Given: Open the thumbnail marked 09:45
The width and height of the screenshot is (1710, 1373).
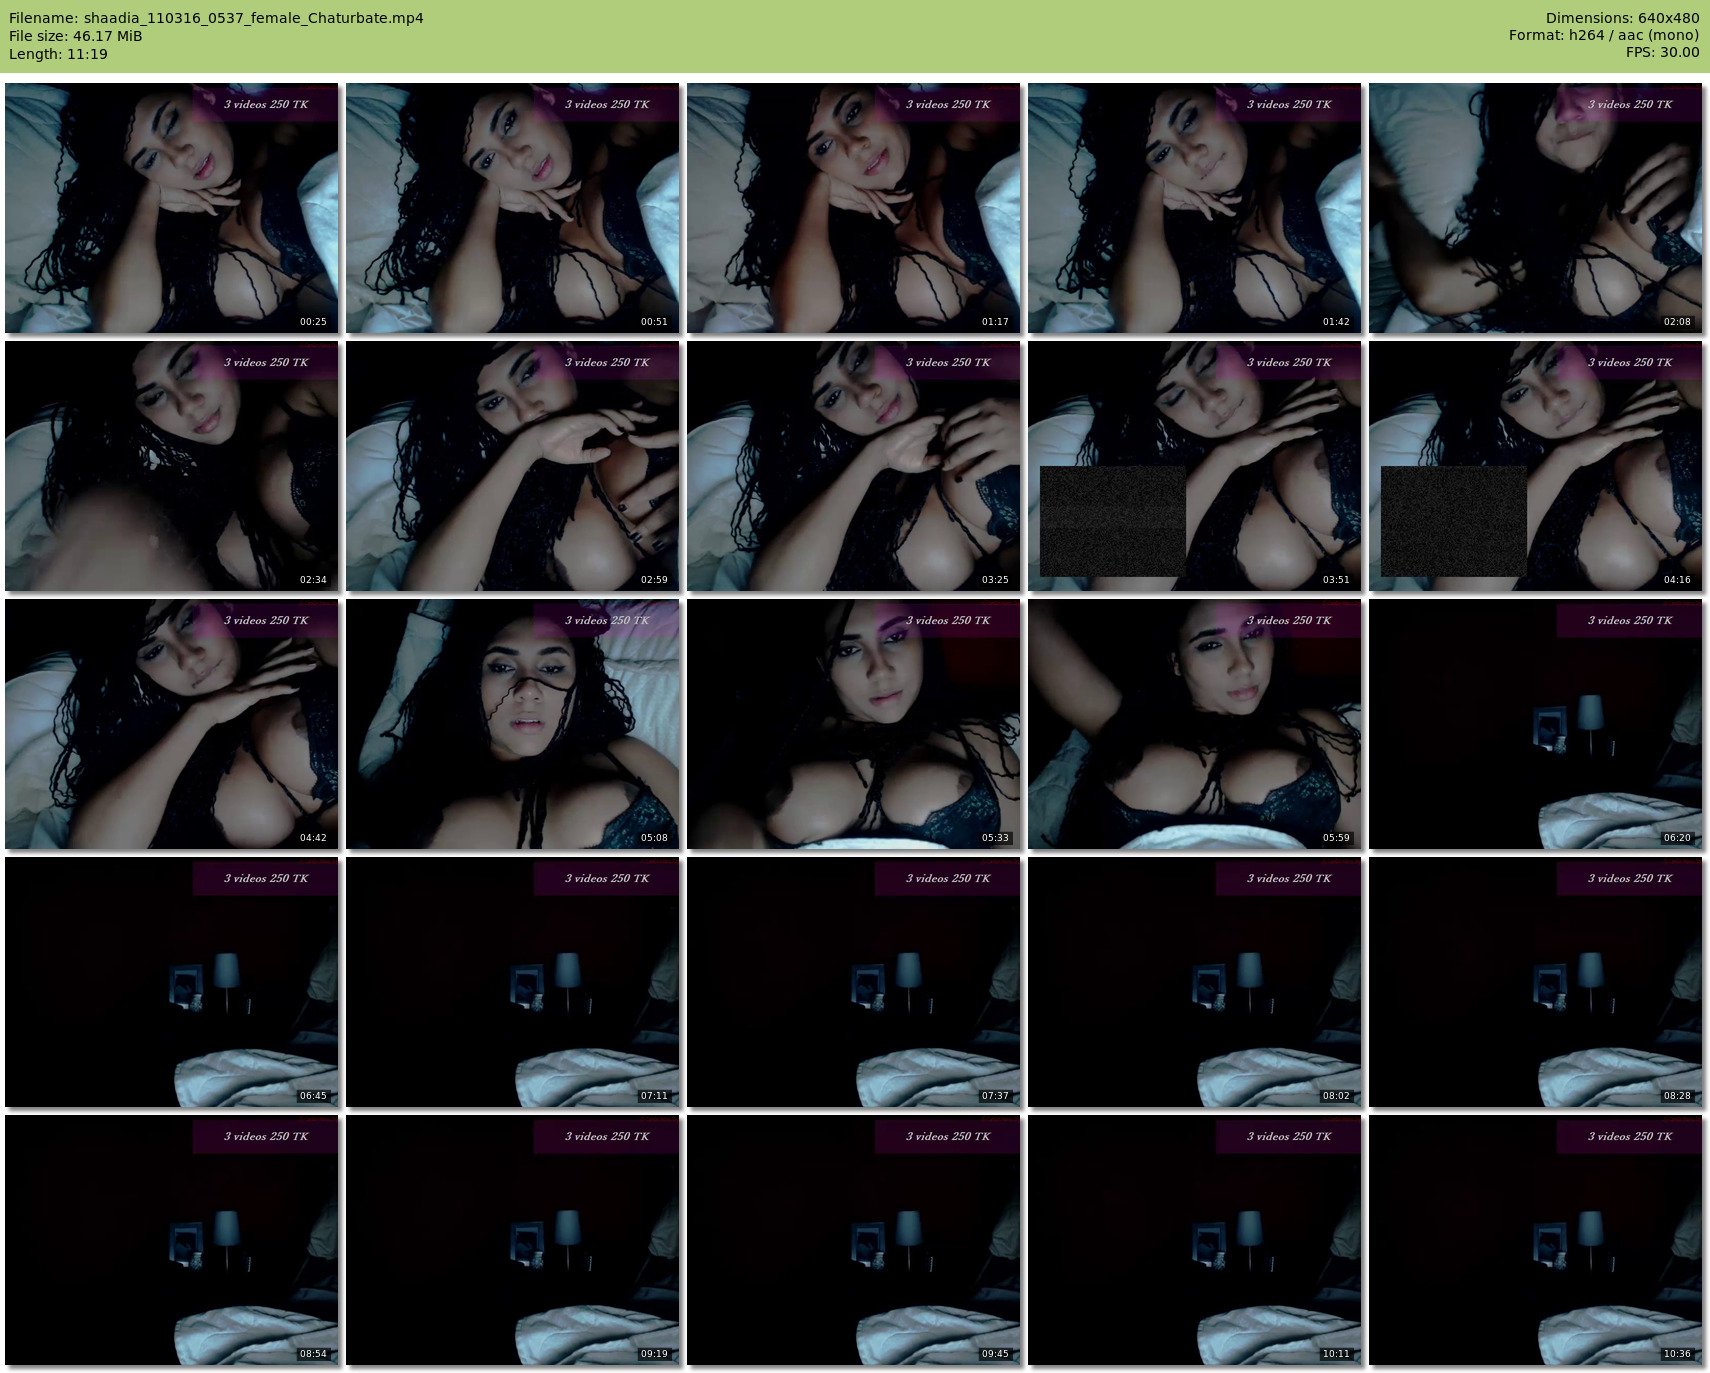Looking at the screenshot, I should click(854, 1240).
